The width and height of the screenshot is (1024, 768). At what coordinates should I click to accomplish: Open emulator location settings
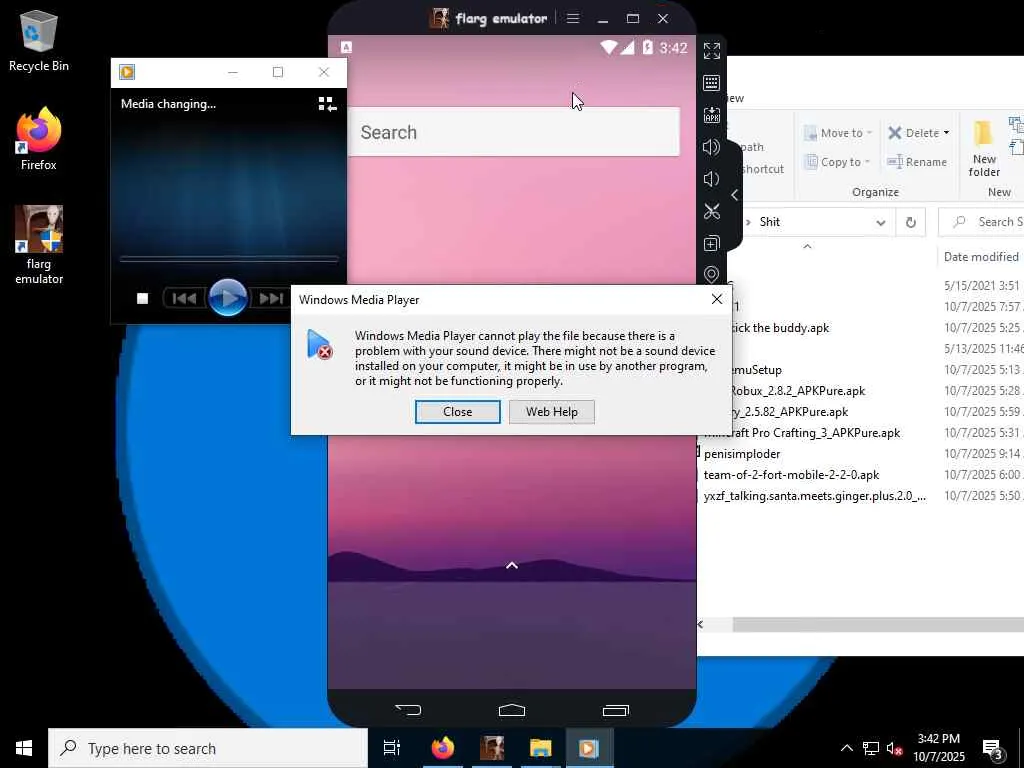(711, 274)
